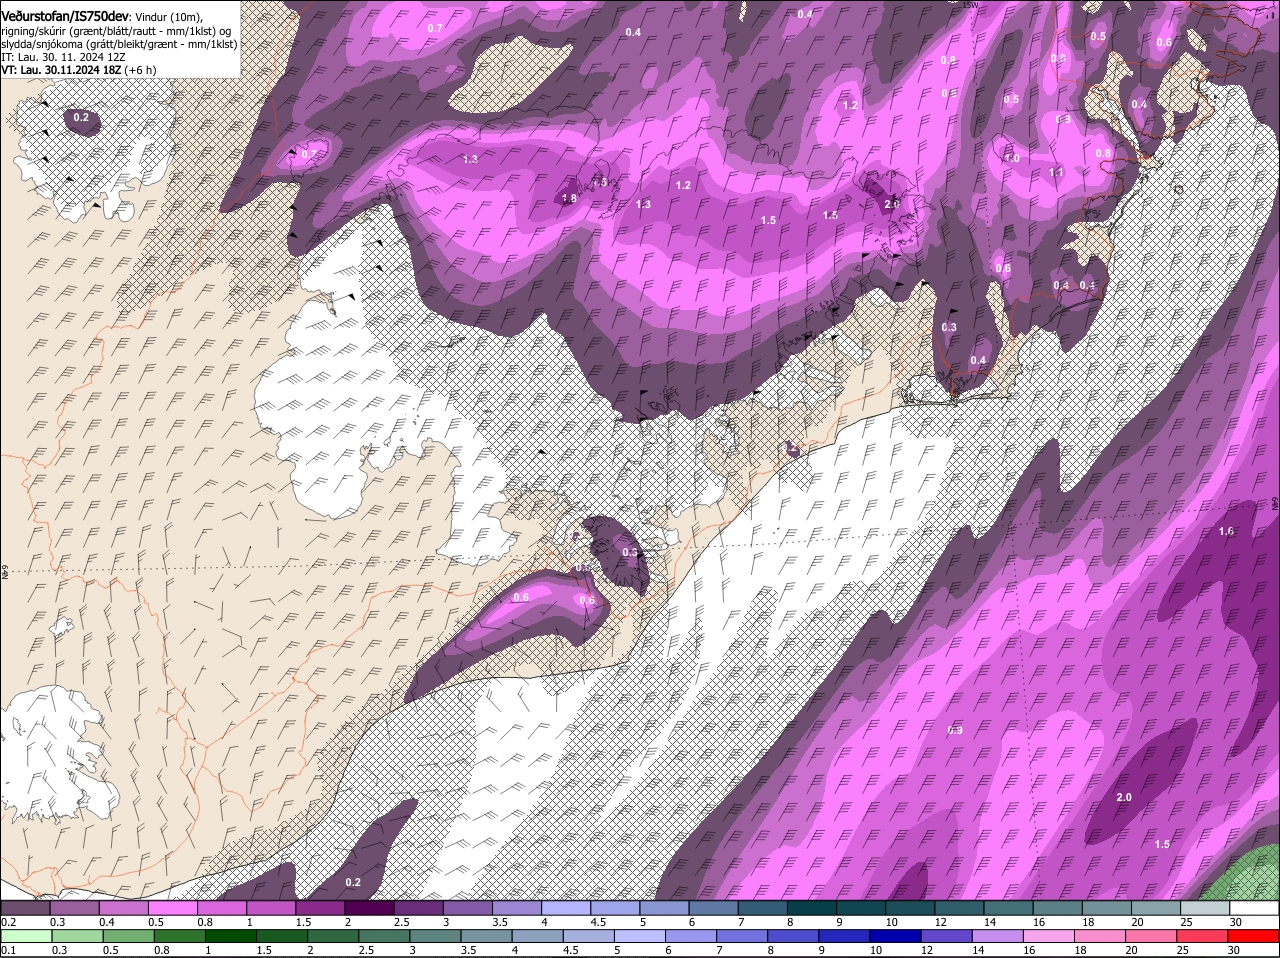Pick the lightest green swatch after 0.1 in the bottom legend row
This screenshot has height=958, width=1280.
pyautogui.click(x=26, y=937)
